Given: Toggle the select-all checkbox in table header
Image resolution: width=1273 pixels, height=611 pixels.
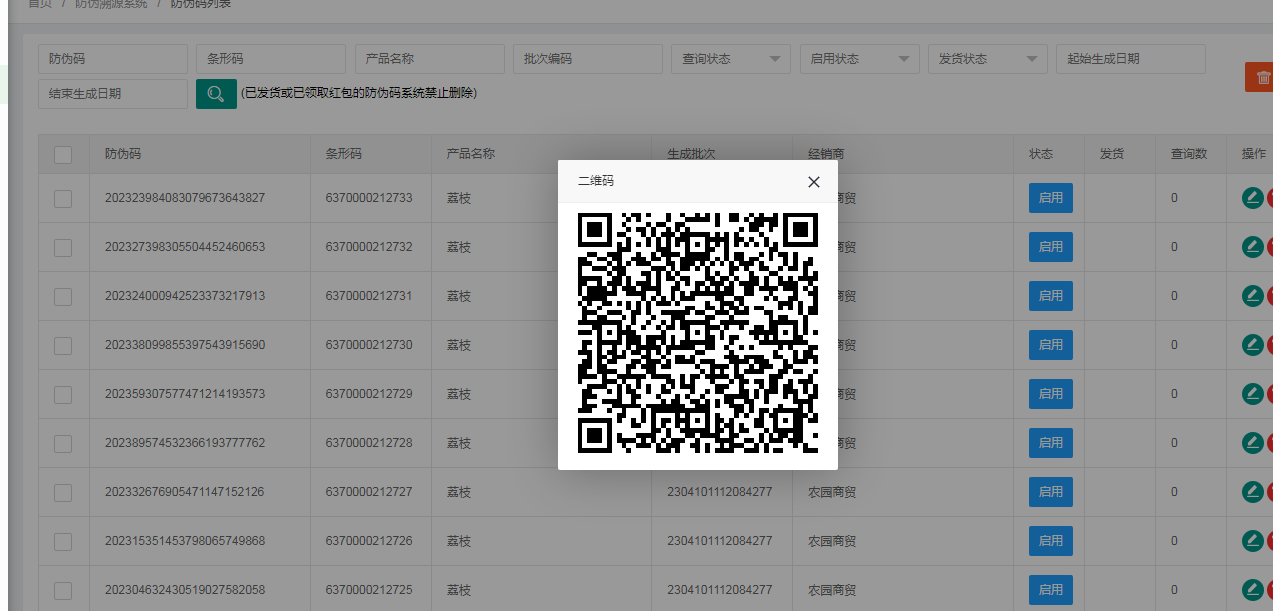Looking at the screenshot, I should (x=63, y=155).
